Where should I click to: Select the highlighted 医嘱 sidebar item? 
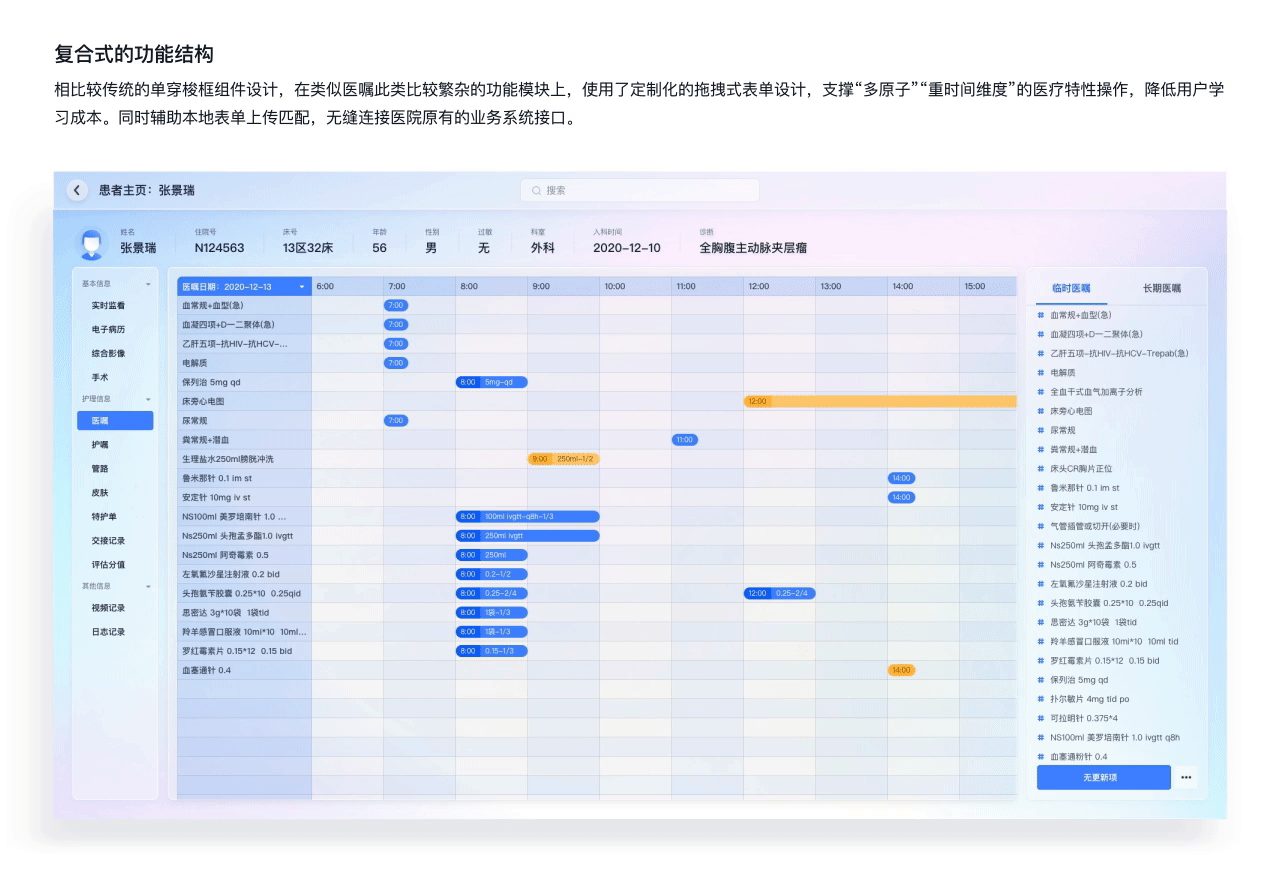coord(115,421)
